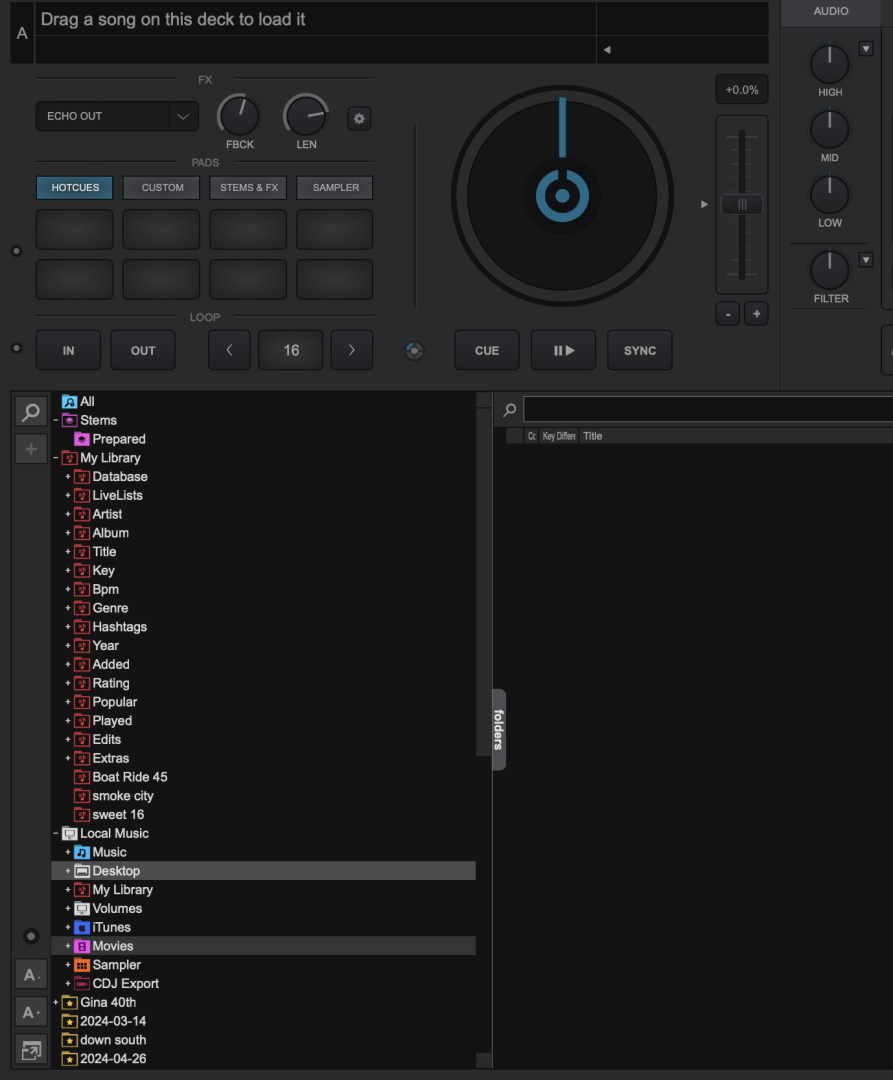Toggle the folders side panel tab
The height and width of the screenshot is (1080, 893).
[499, 729]
